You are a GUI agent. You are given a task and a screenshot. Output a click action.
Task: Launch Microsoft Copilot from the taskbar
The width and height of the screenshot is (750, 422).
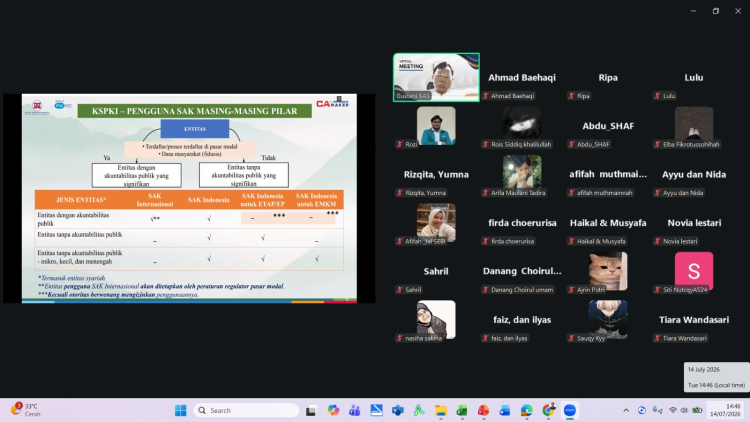333,410
